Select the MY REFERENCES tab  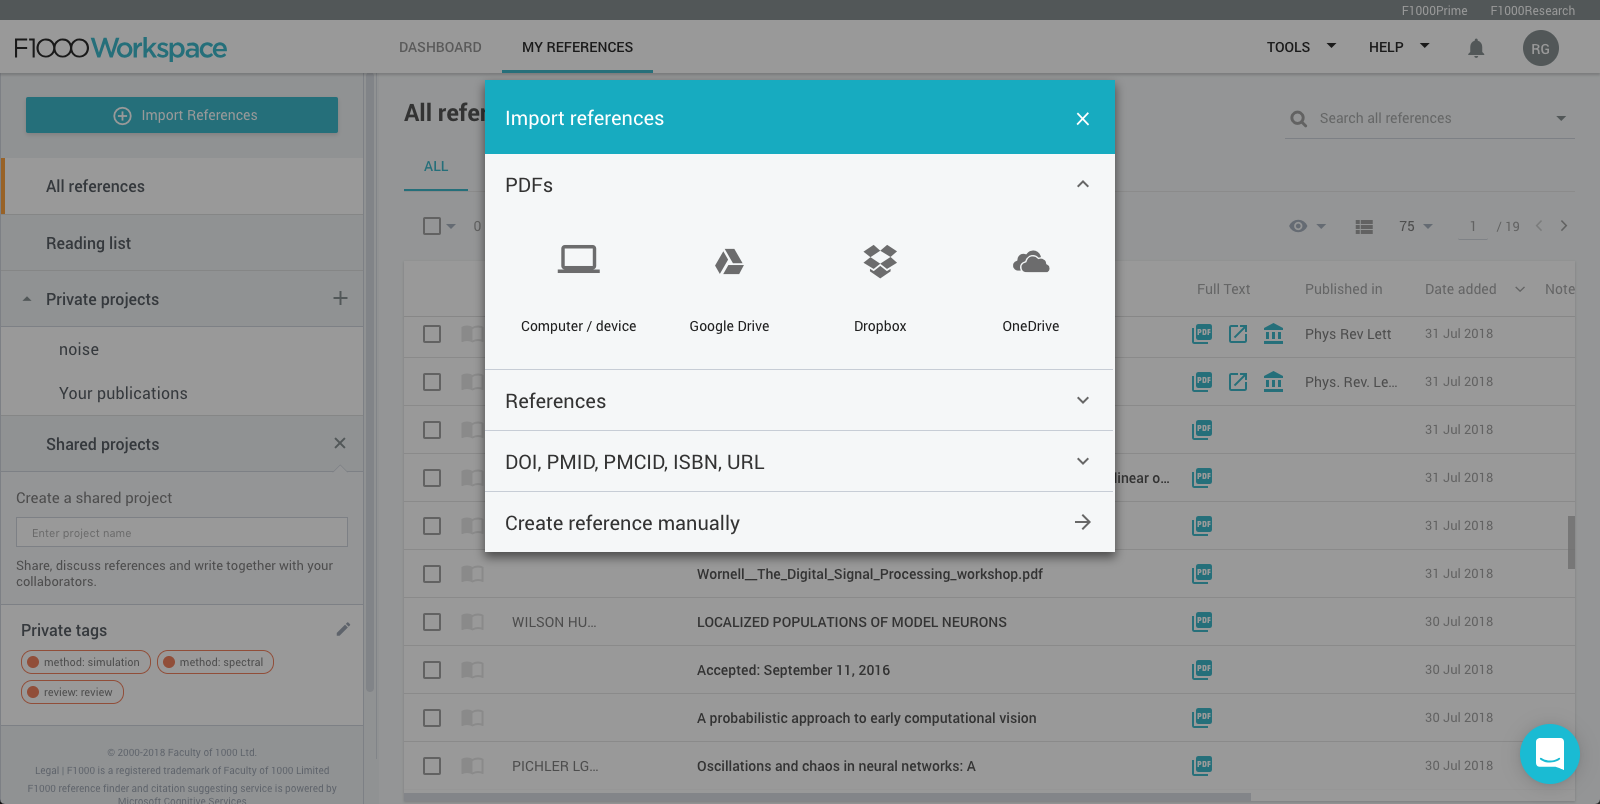(577, 47)
